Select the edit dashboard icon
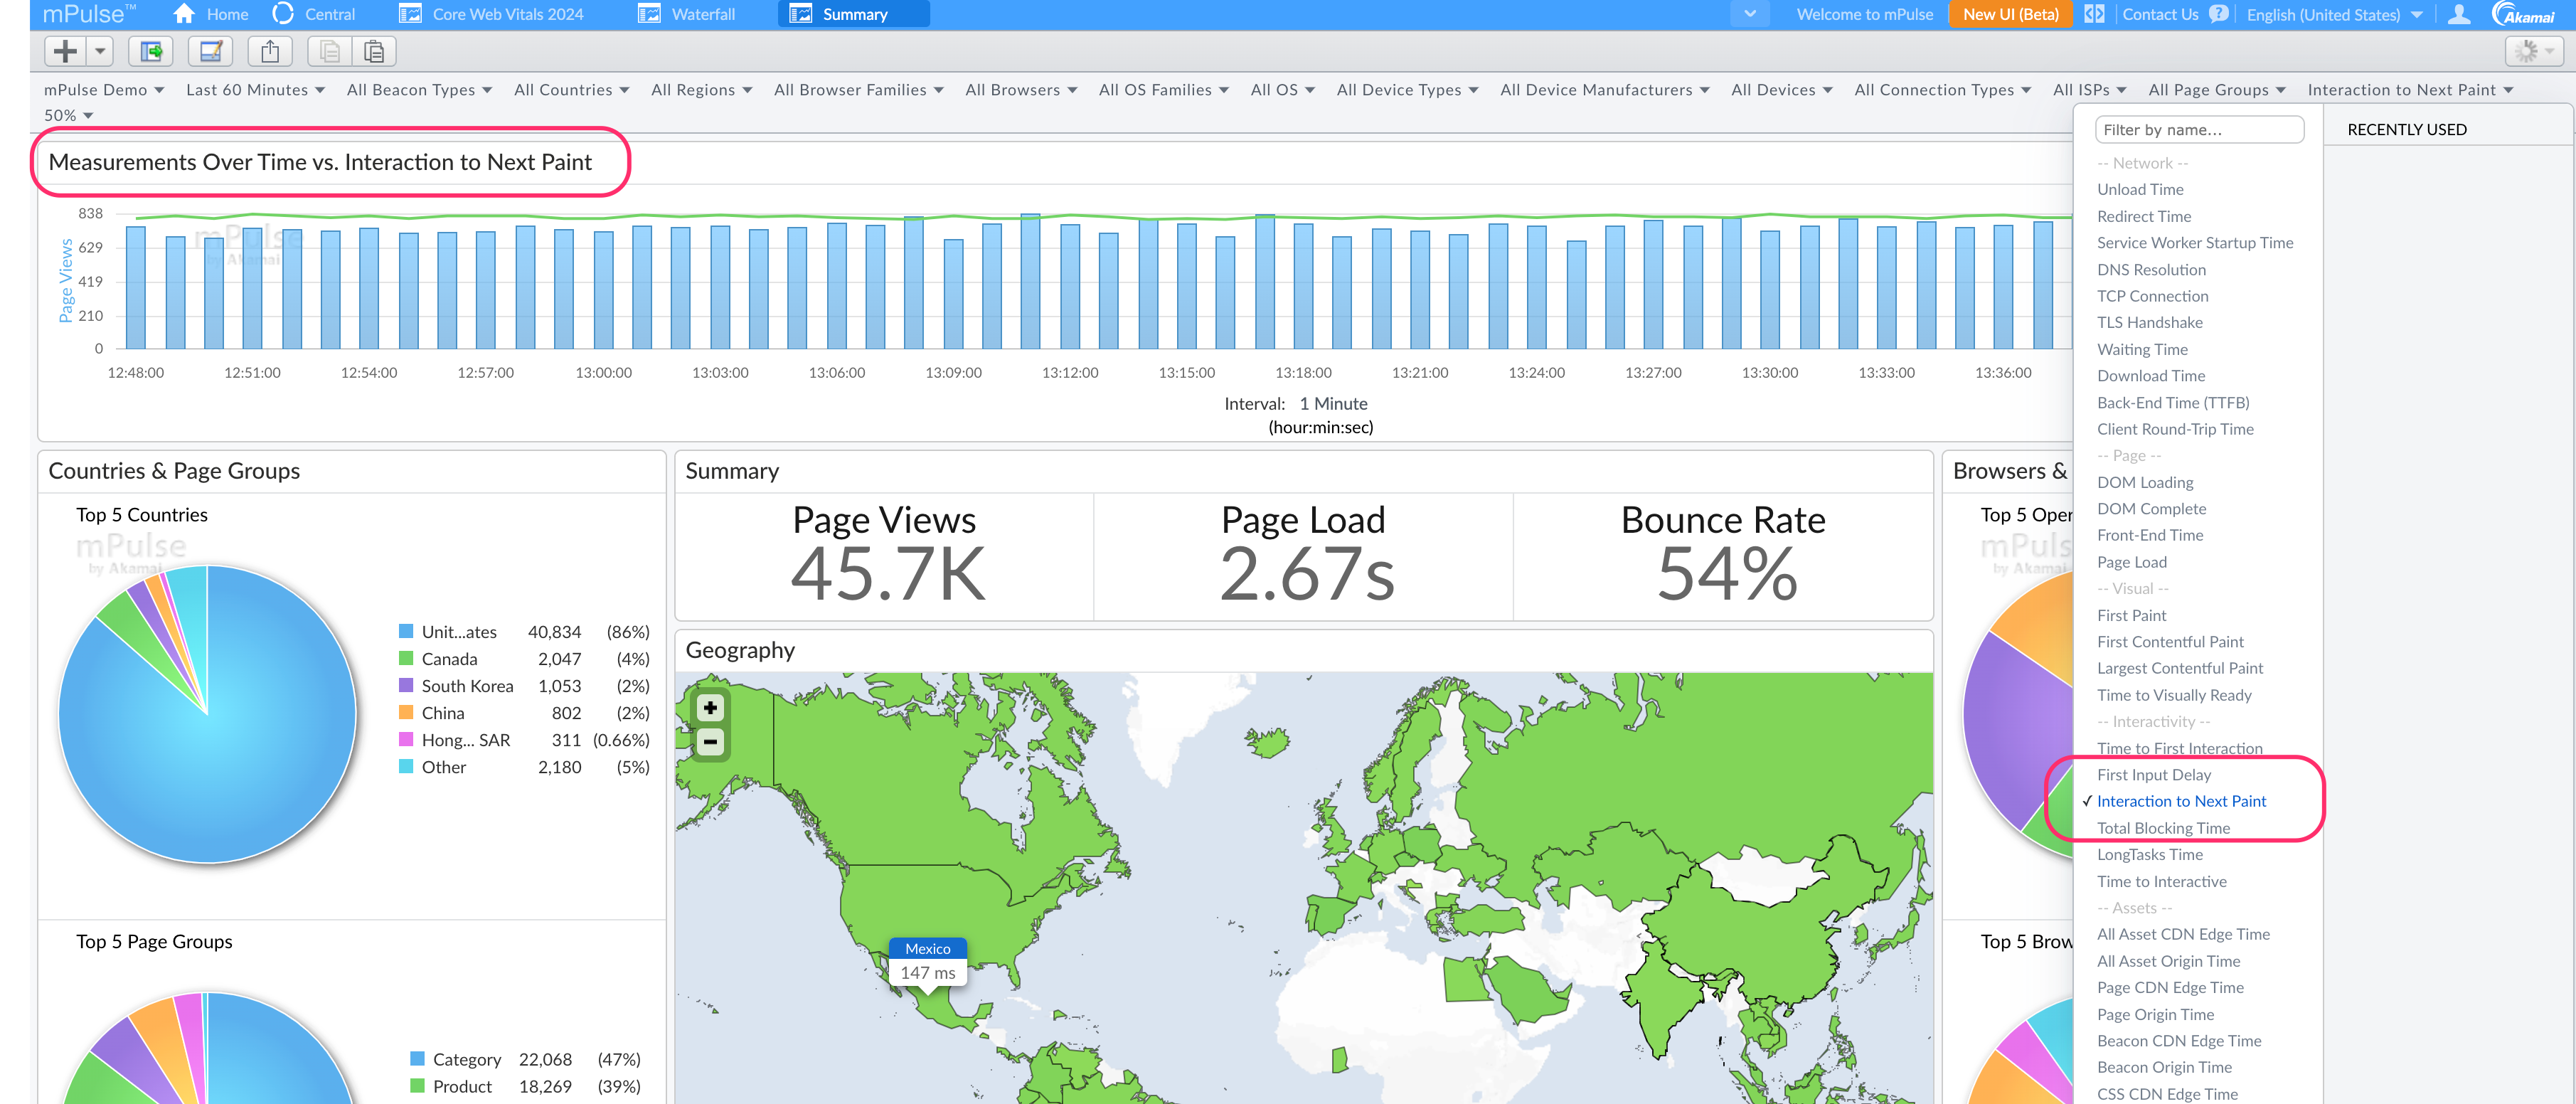The image size is (2576, 1104). click(x=209, y=51)
